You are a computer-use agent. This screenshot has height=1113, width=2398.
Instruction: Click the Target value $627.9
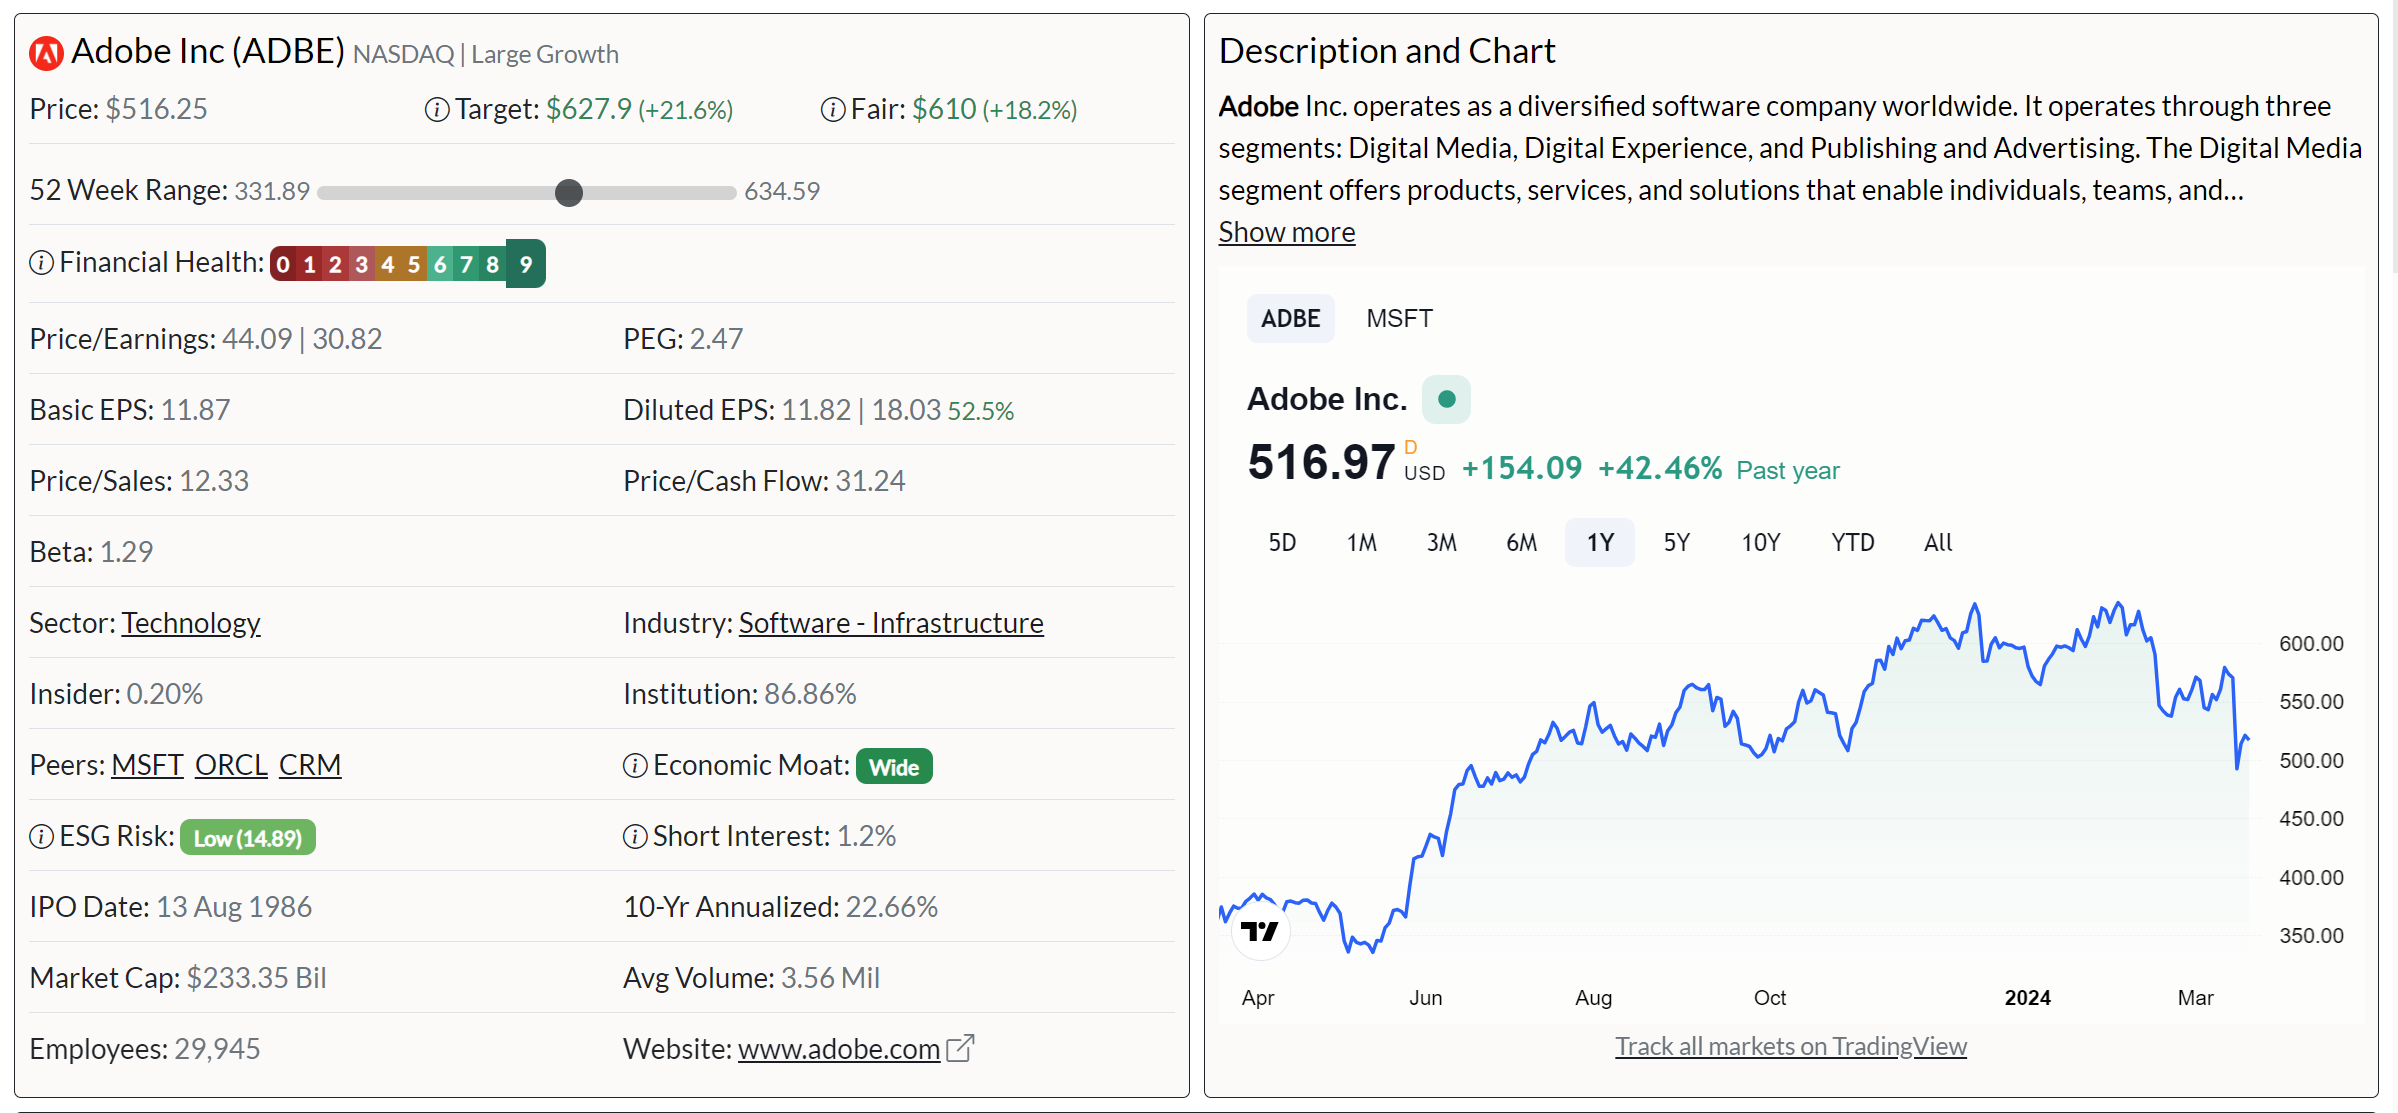pyautogui.click(x=589, y=109)
